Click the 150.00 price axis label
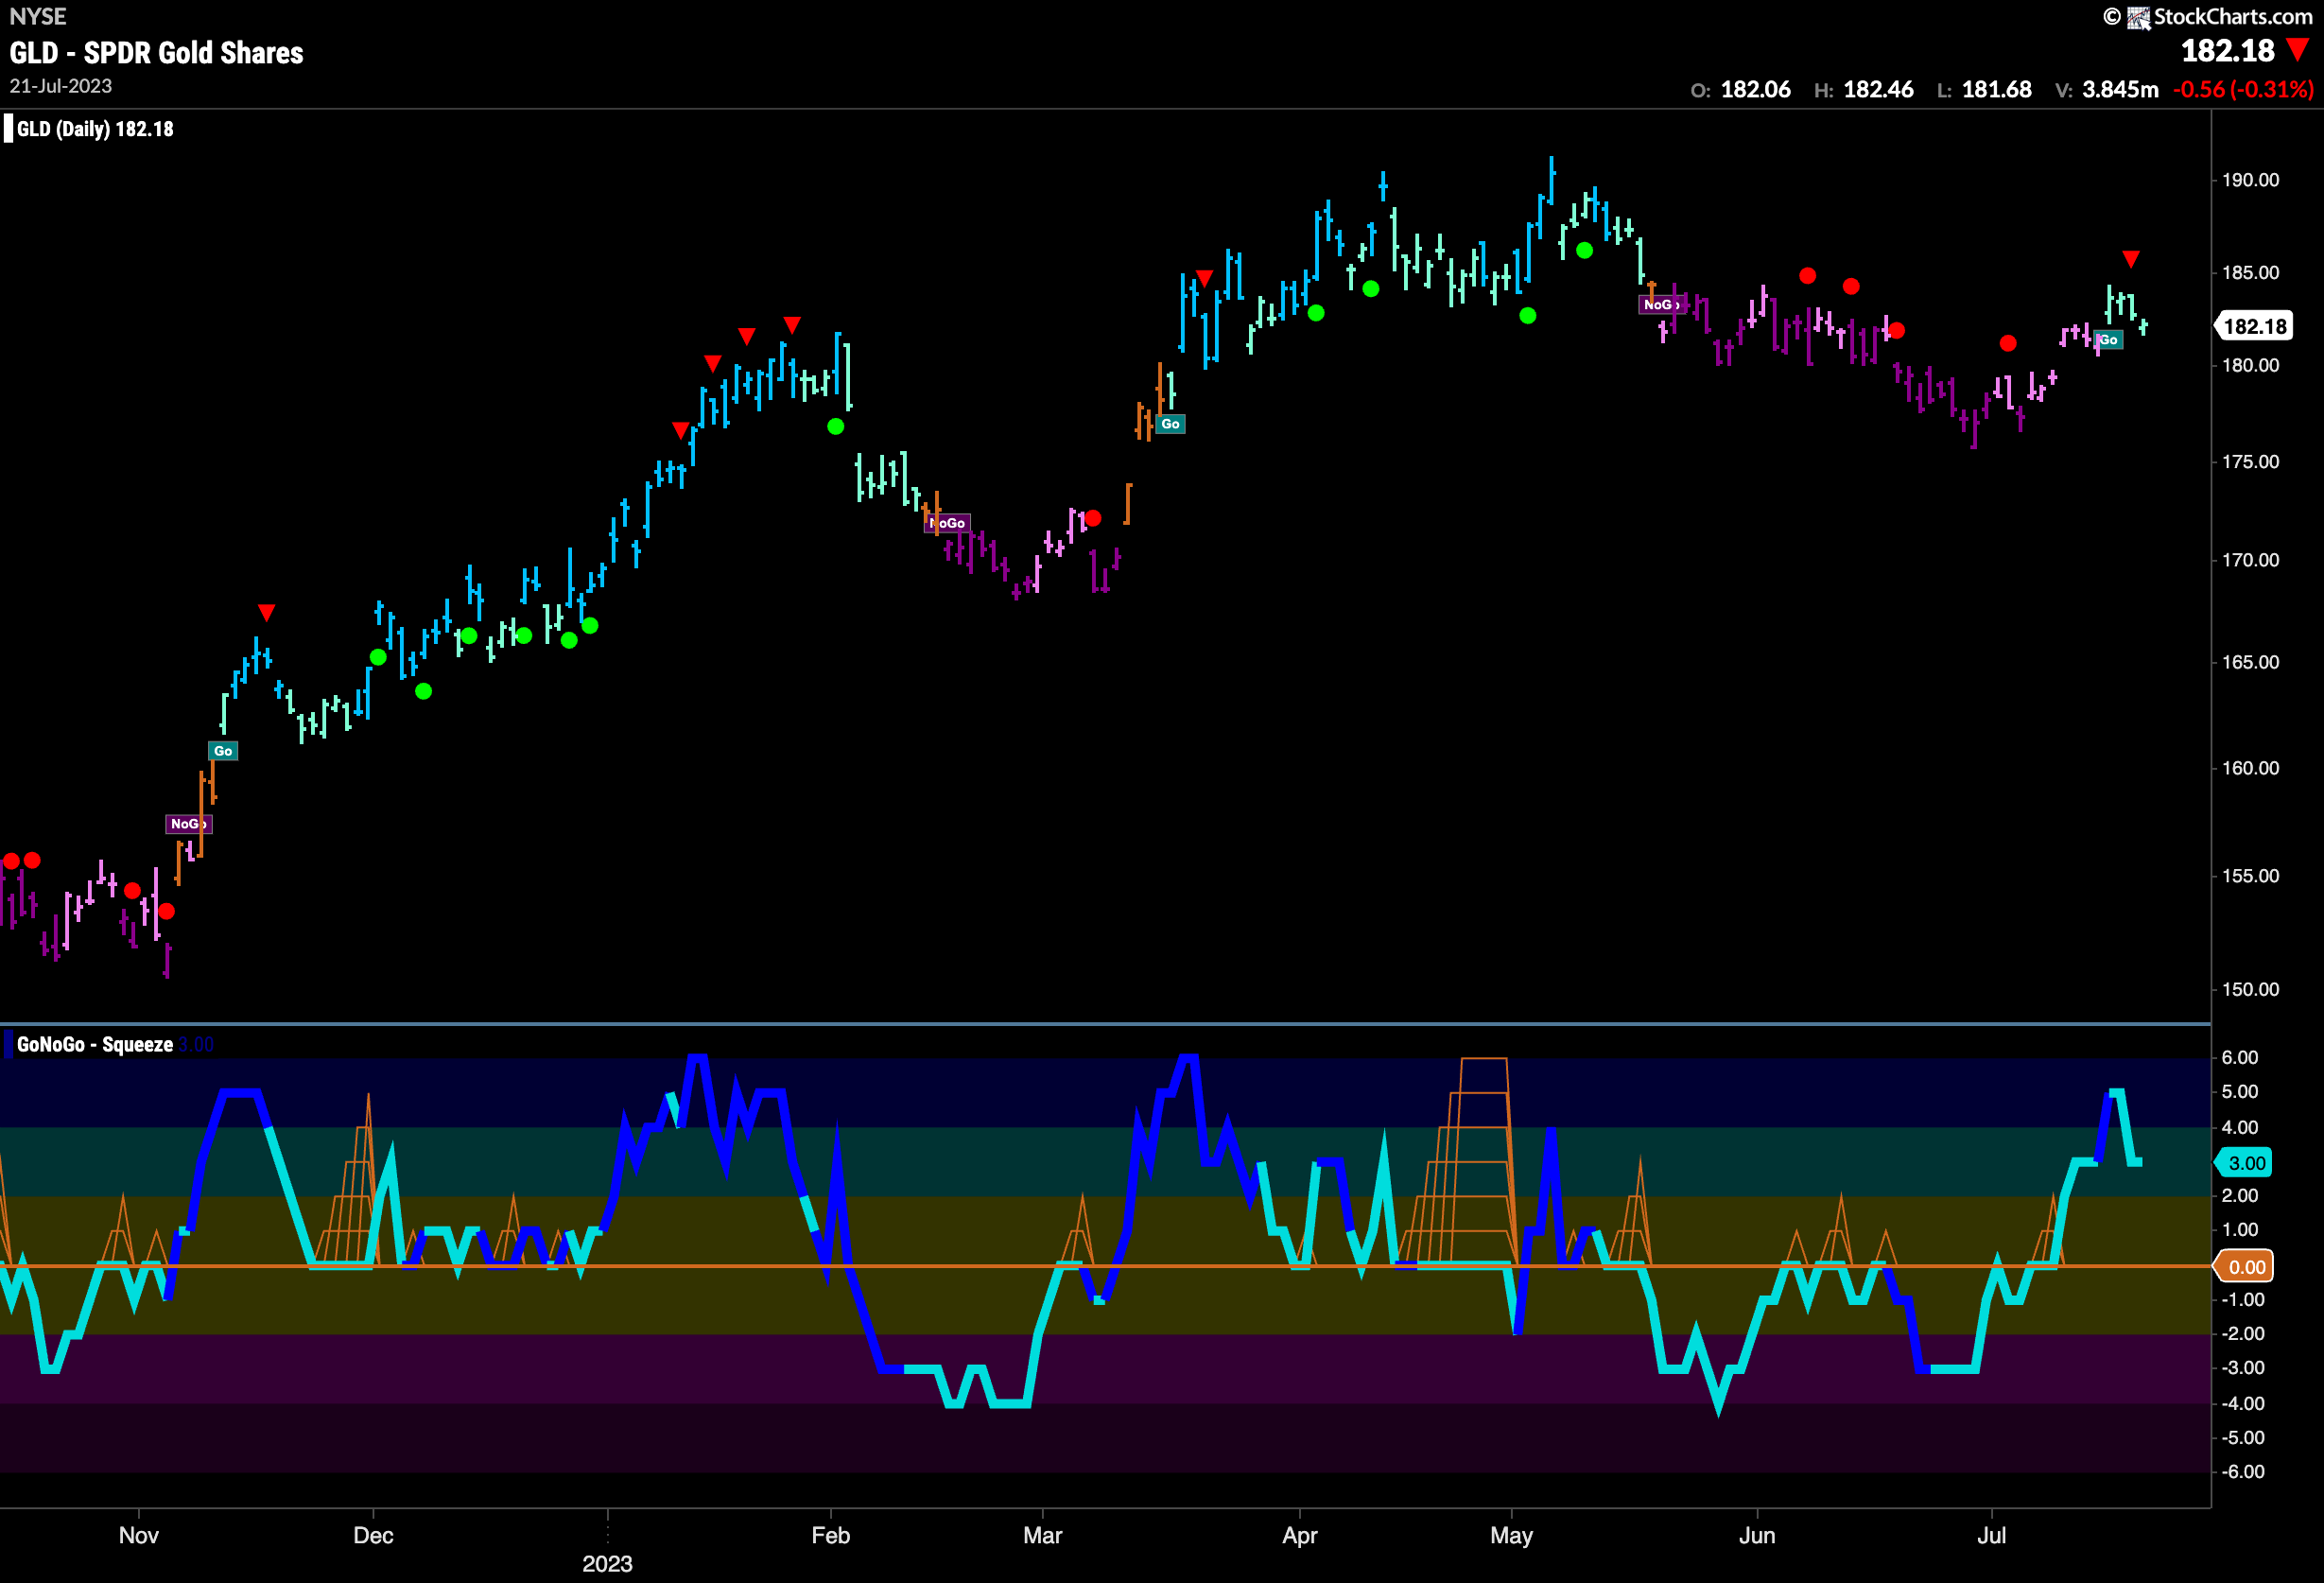 [x=2250, y=989]
